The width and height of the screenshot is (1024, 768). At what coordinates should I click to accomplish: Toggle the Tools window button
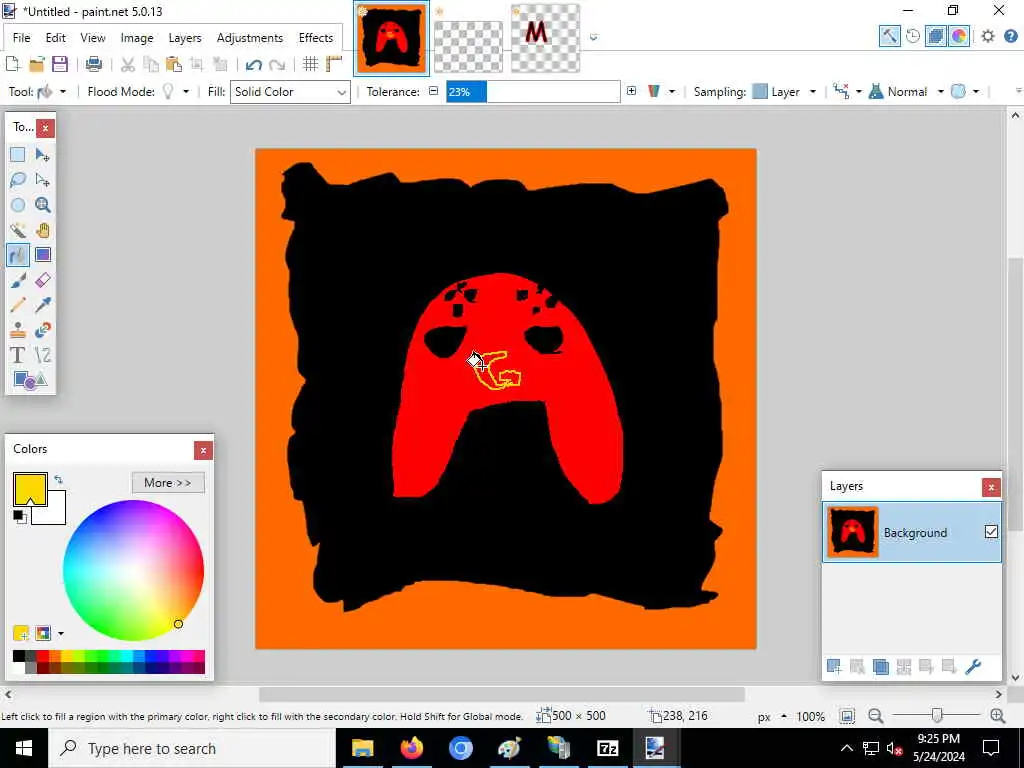tap(889, 36)
